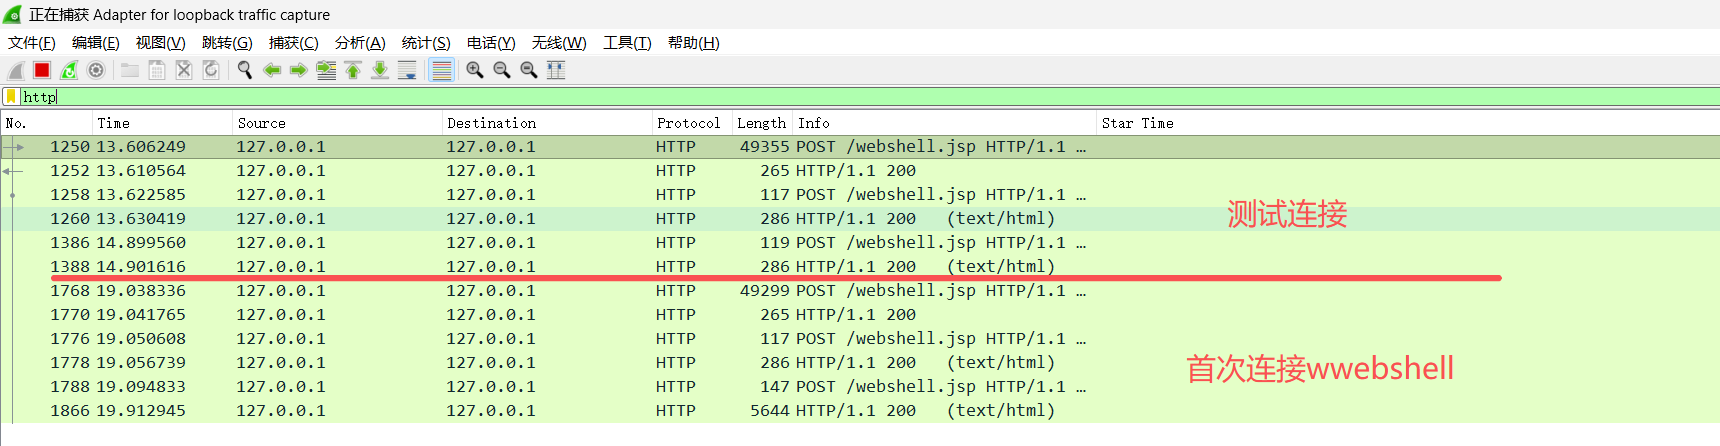Image resolution: width=1720 pixels, height=446 pixels.
Task: Restart the current capture
Action: point(69,70)
